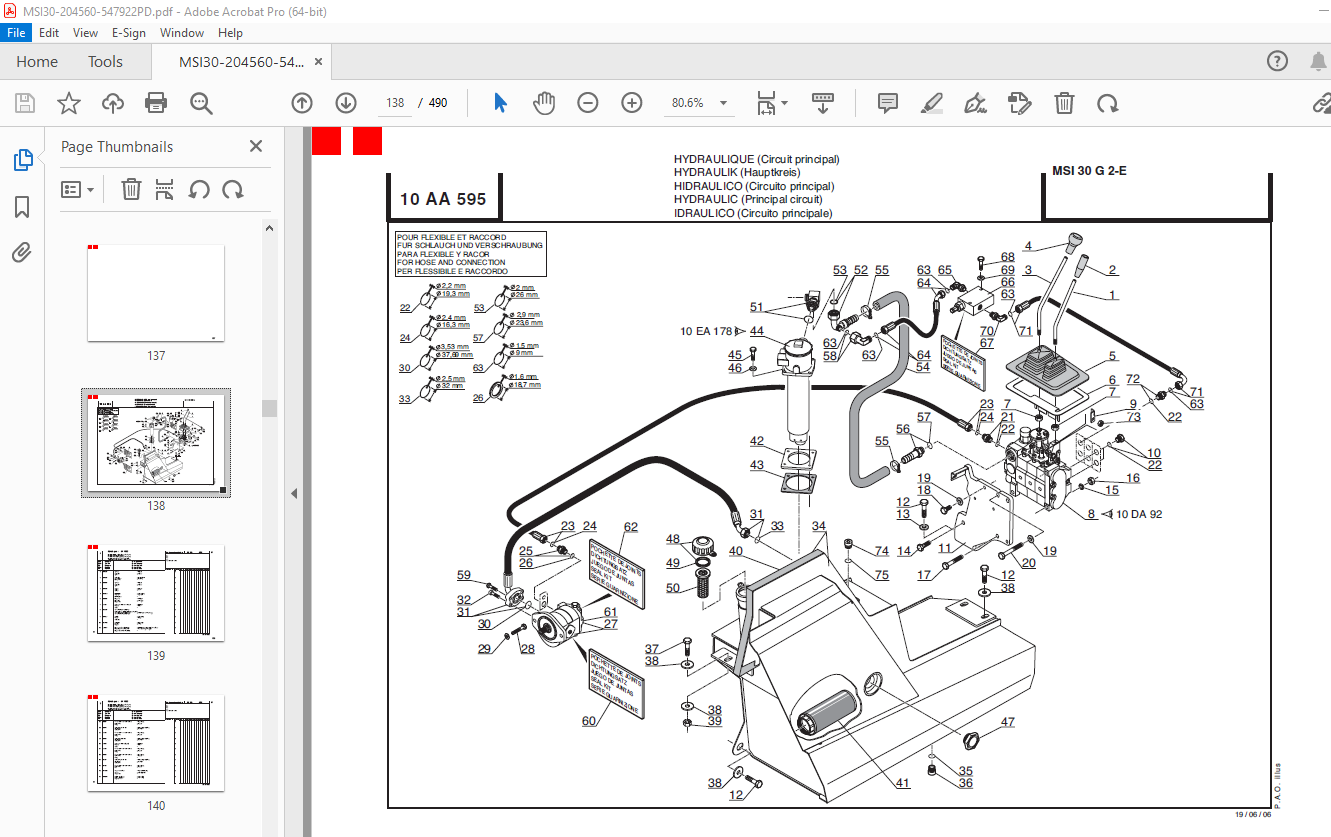This screenshot has width=1331, height=837.
Task: Open the View menu
Action: [85, 33]
